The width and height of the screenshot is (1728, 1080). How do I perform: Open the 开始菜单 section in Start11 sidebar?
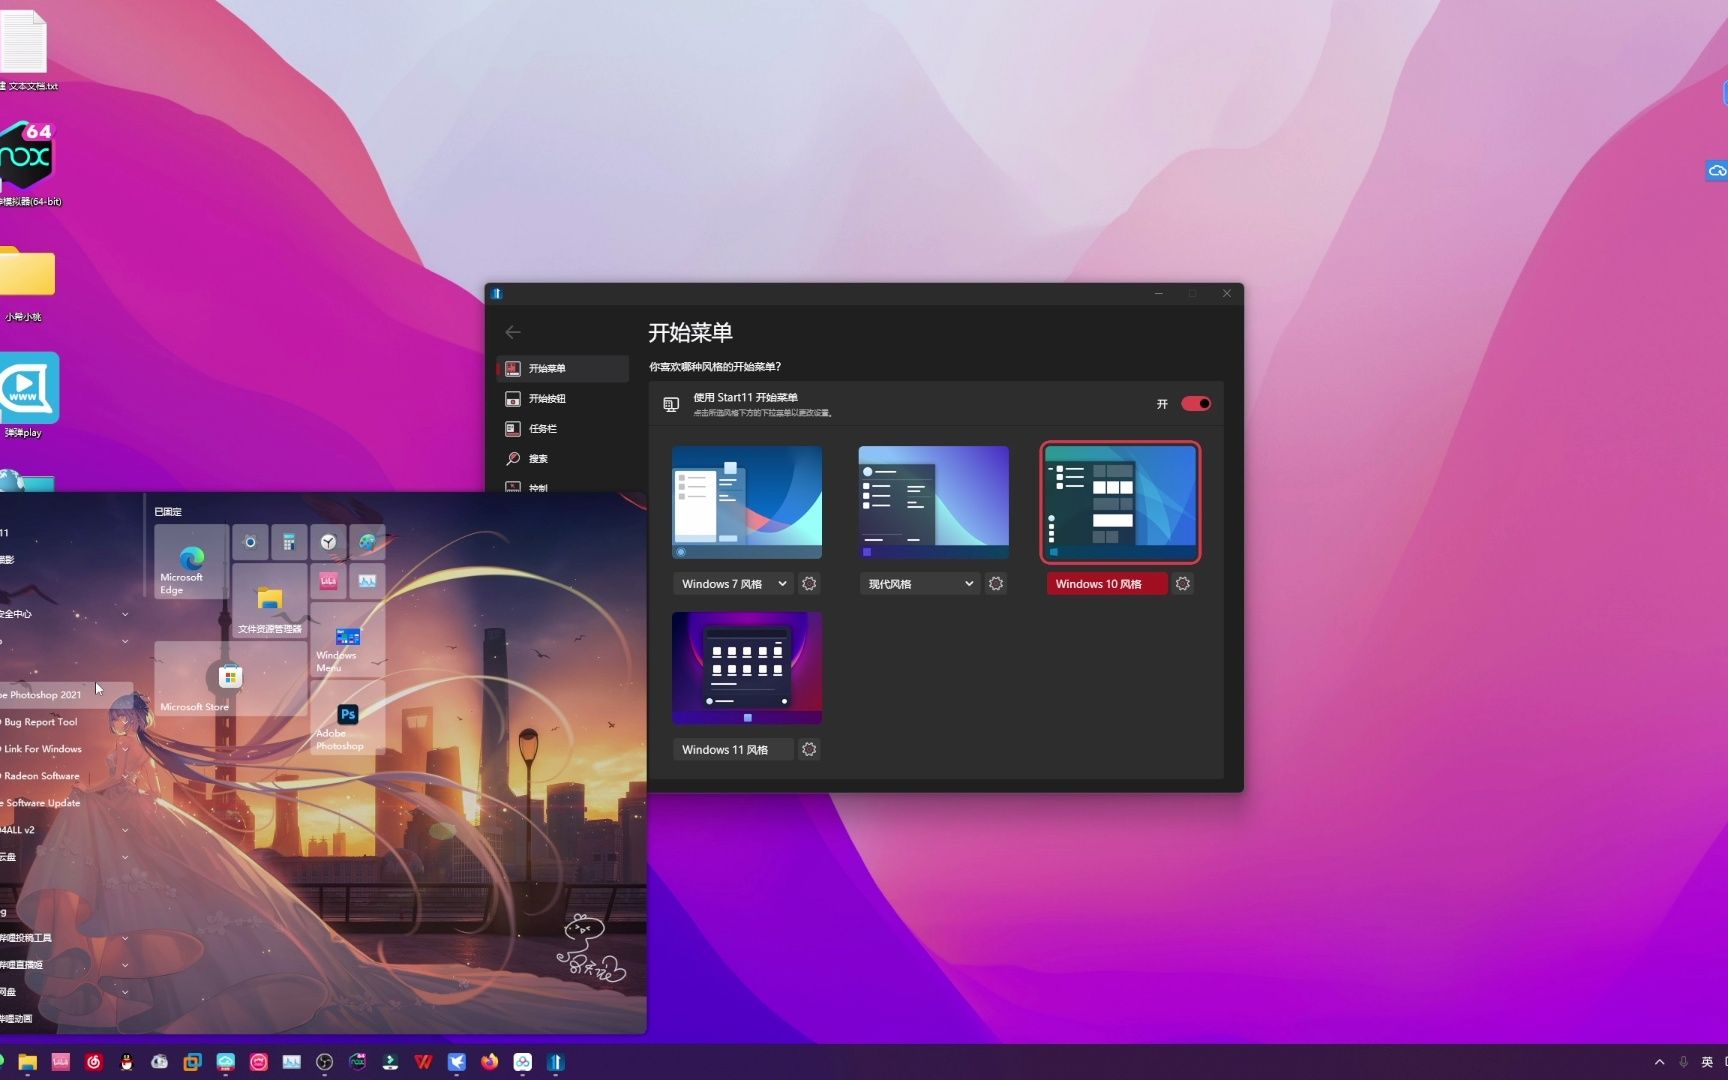point(562,368)
